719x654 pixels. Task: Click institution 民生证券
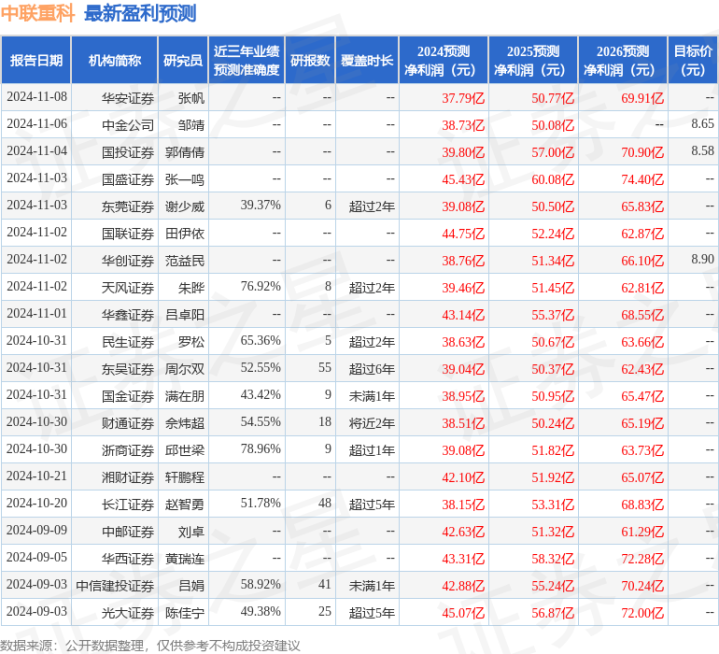click(x=127, y=342)
